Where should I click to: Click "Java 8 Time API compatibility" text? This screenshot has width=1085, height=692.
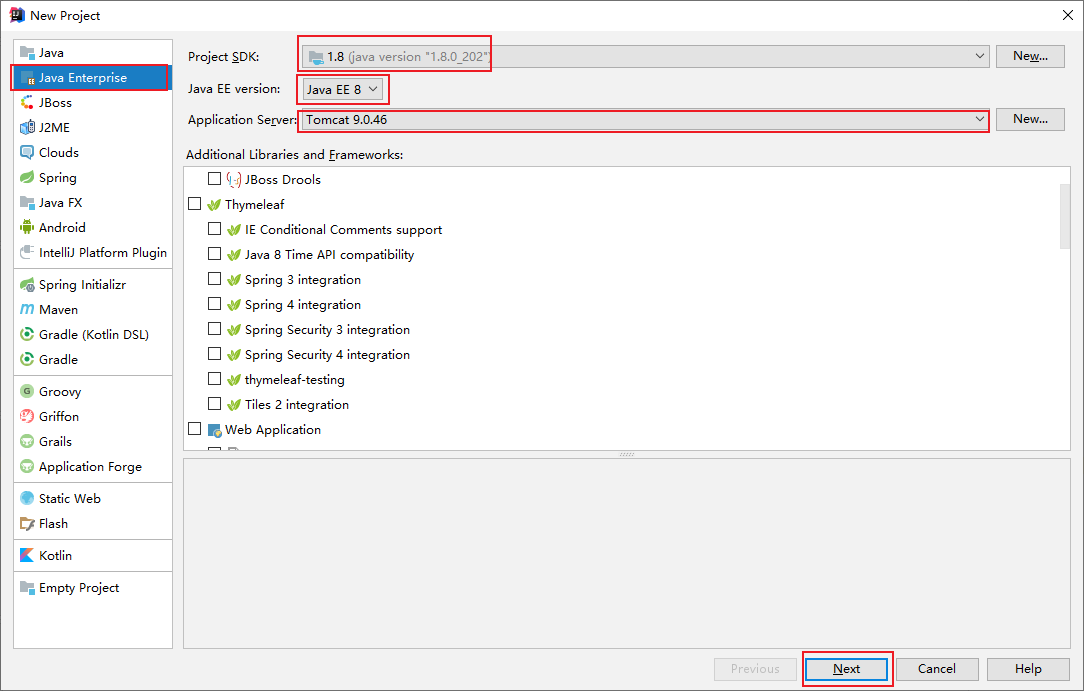click(x=329, y=255)
